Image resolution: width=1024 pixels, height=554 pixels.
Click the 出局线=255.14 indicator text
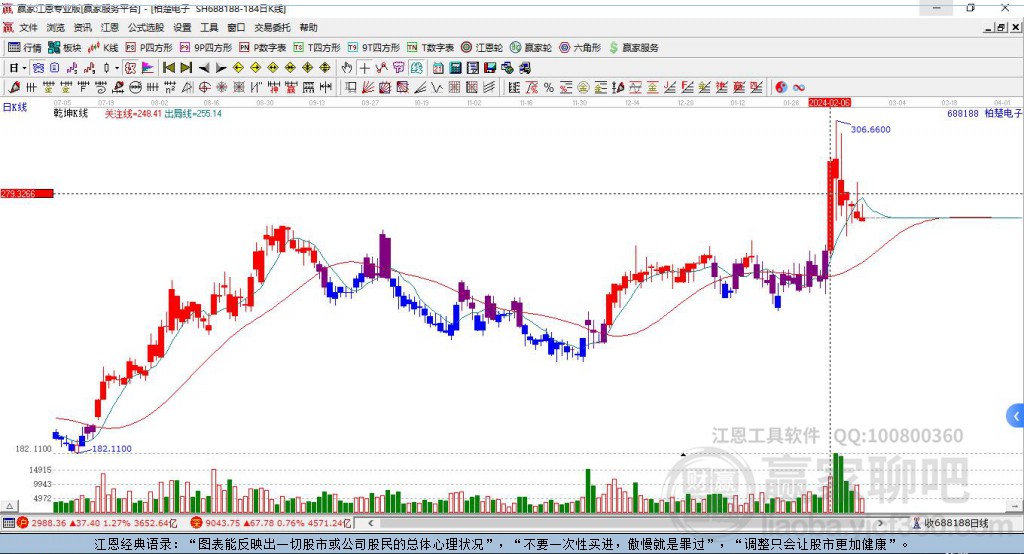pyautogui.click(x=193, y=114)
